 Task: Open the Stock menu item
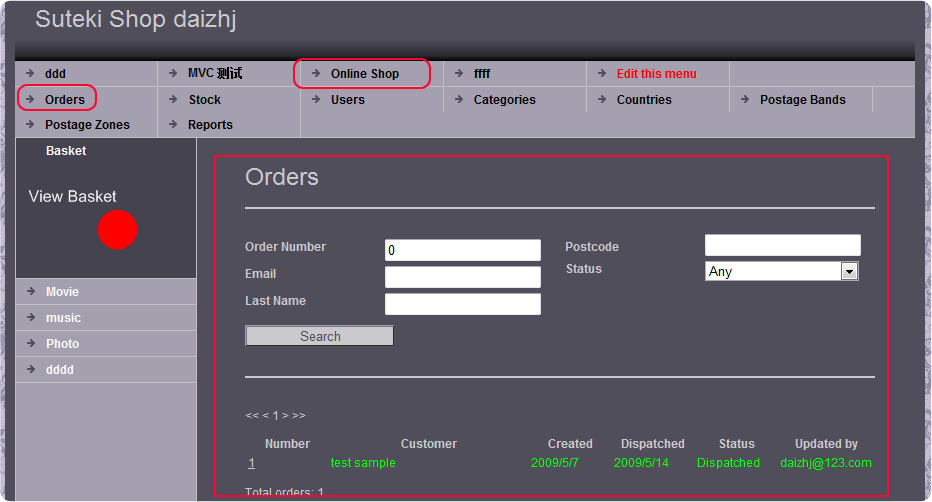(204, 99)
